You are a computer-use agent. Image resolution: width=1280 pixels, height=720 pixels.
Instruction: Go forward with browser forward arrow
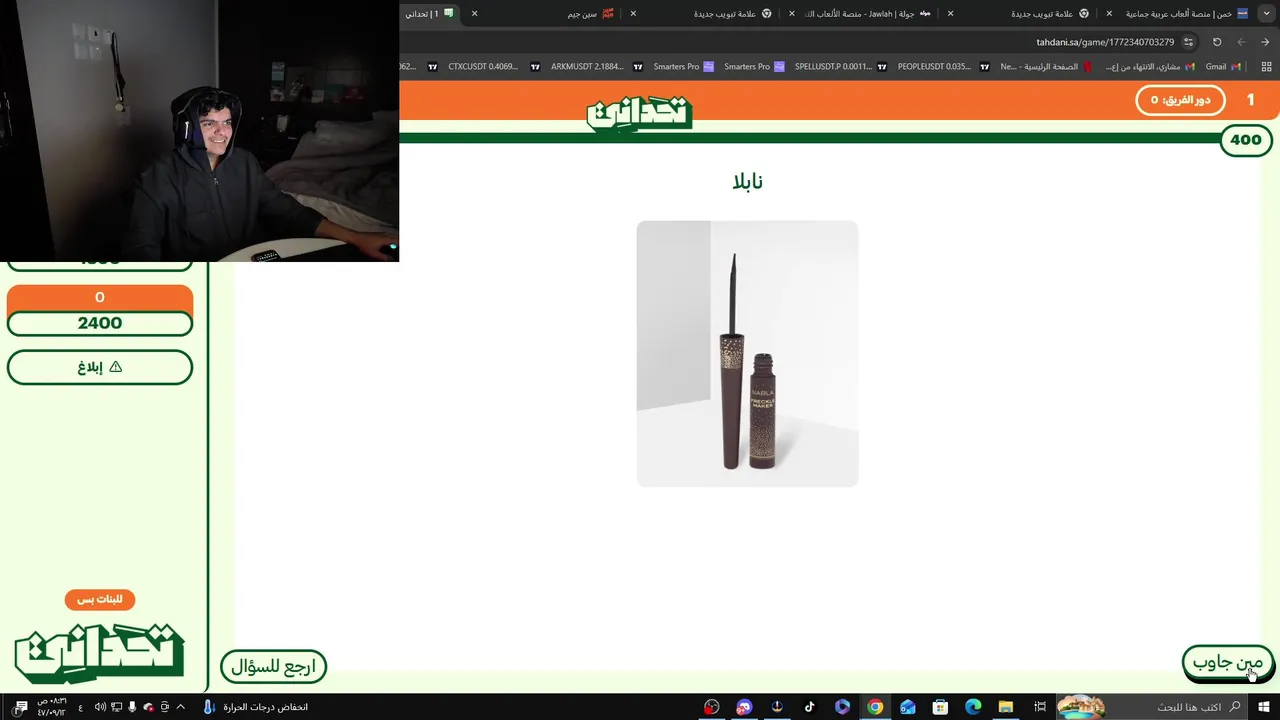tap(1241, 42)
